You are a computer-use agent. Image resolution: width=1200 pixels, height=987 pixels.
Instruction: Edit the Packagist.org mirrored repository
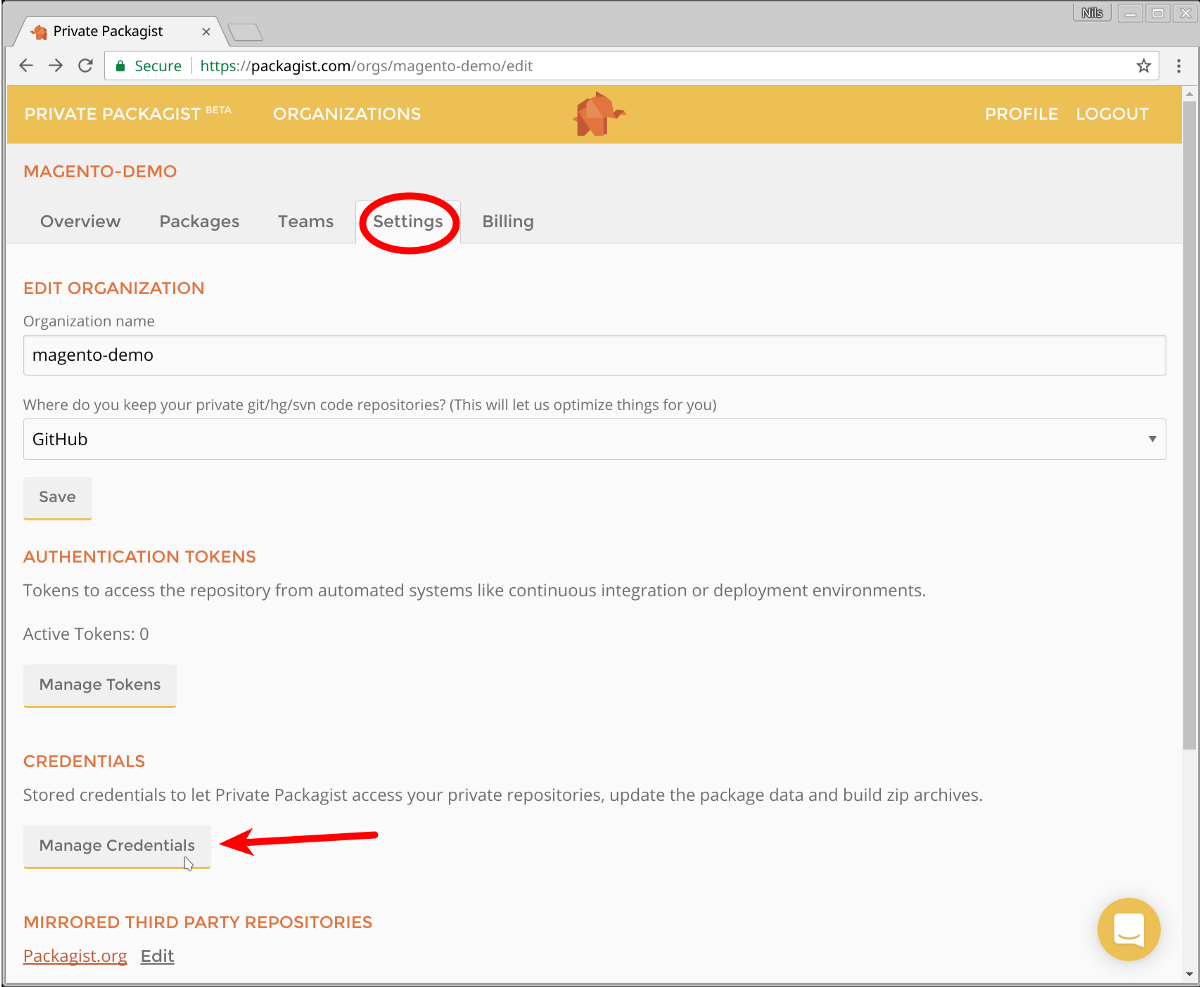tap(157, 956)
